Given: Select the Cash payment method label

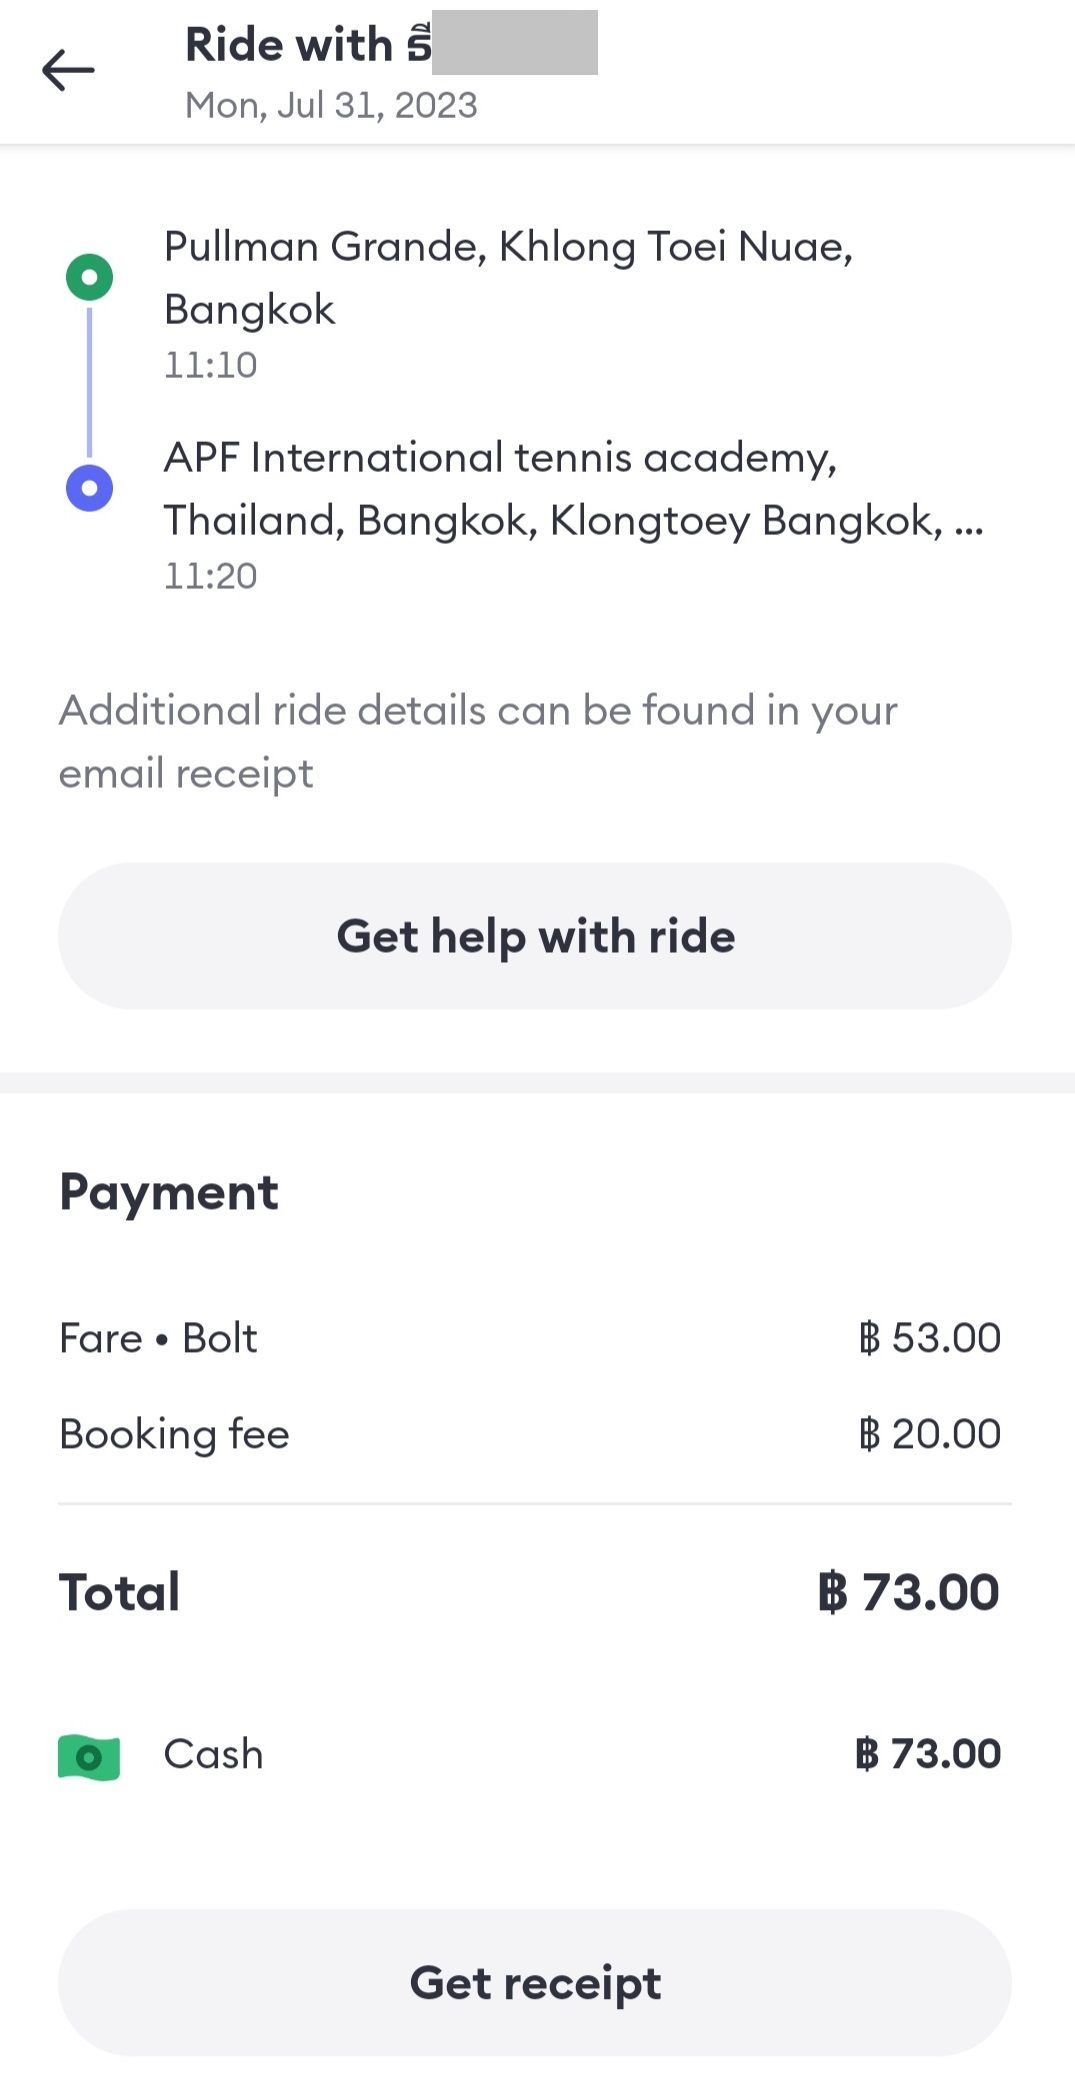Looking at the screenshot, I should [213, 1754].
